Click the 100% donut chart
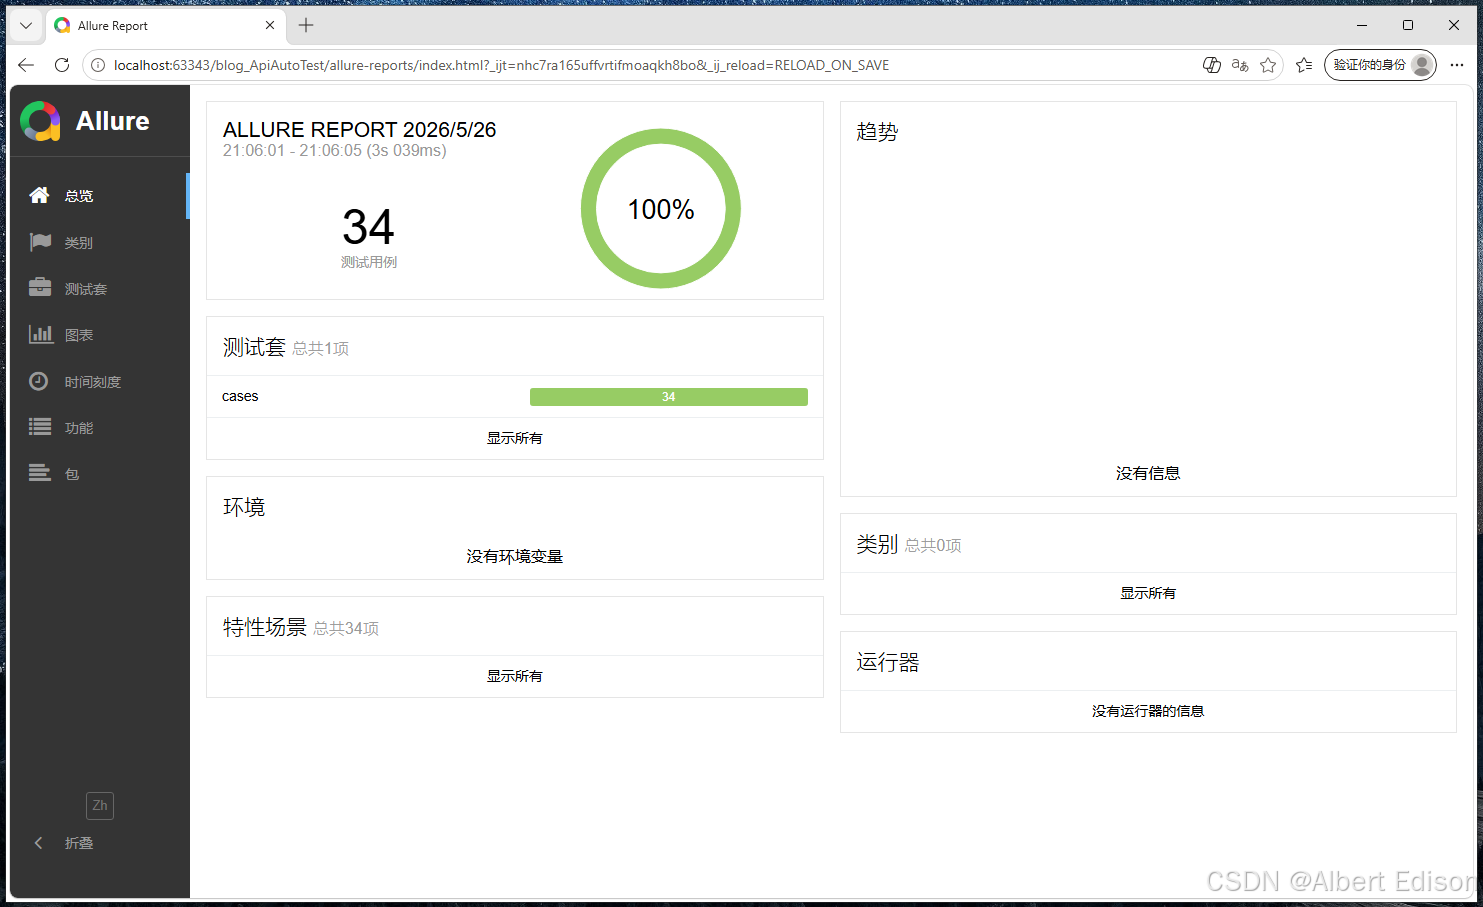The image size is (1483, 907). tap(661, 208)
